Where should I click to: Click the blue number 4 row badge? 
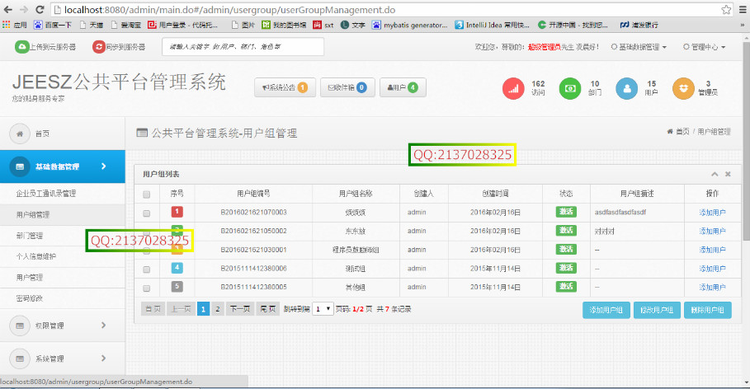177,267
